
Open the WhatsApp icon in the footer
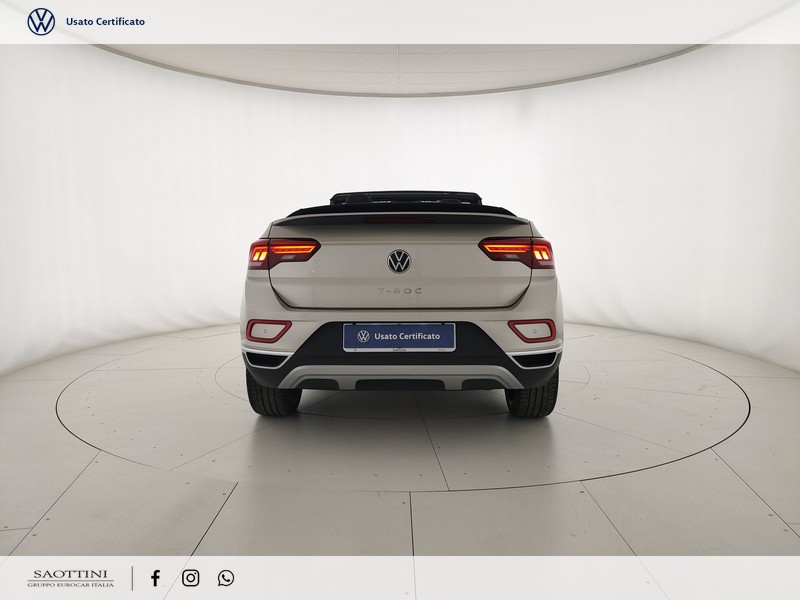[226, 578]
